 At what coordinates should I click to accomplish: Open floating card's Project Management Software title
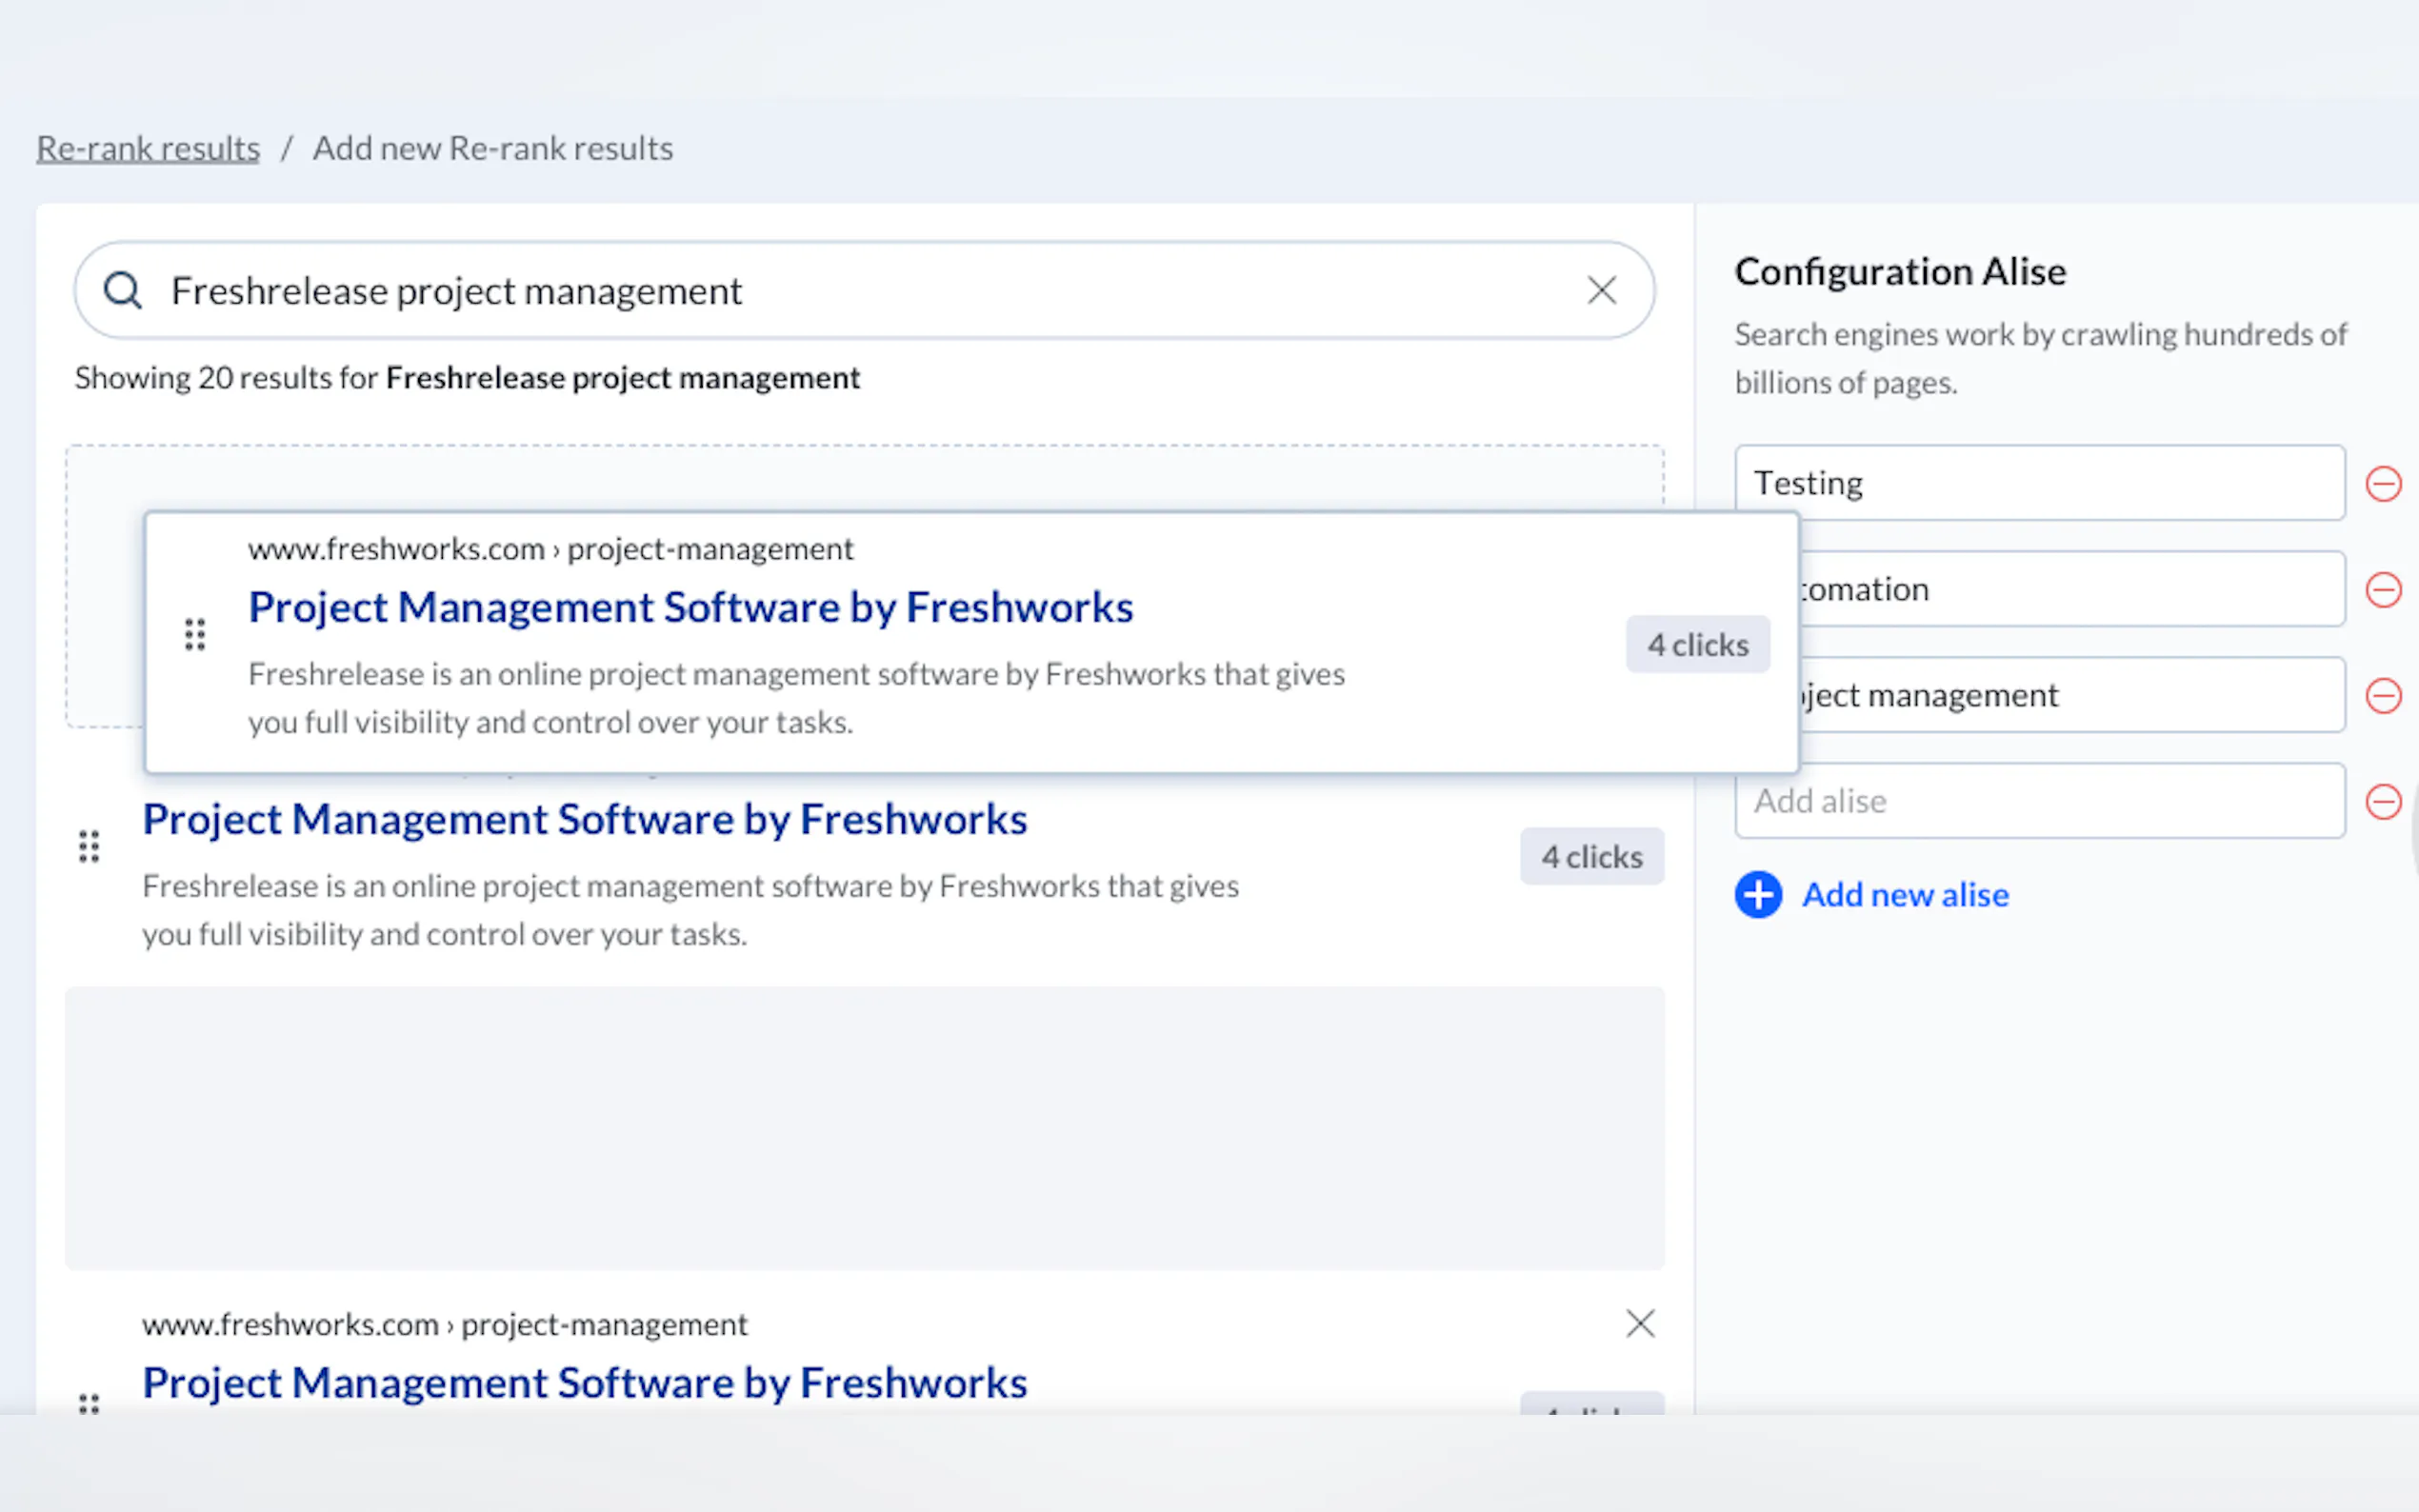tap(690, 608)
